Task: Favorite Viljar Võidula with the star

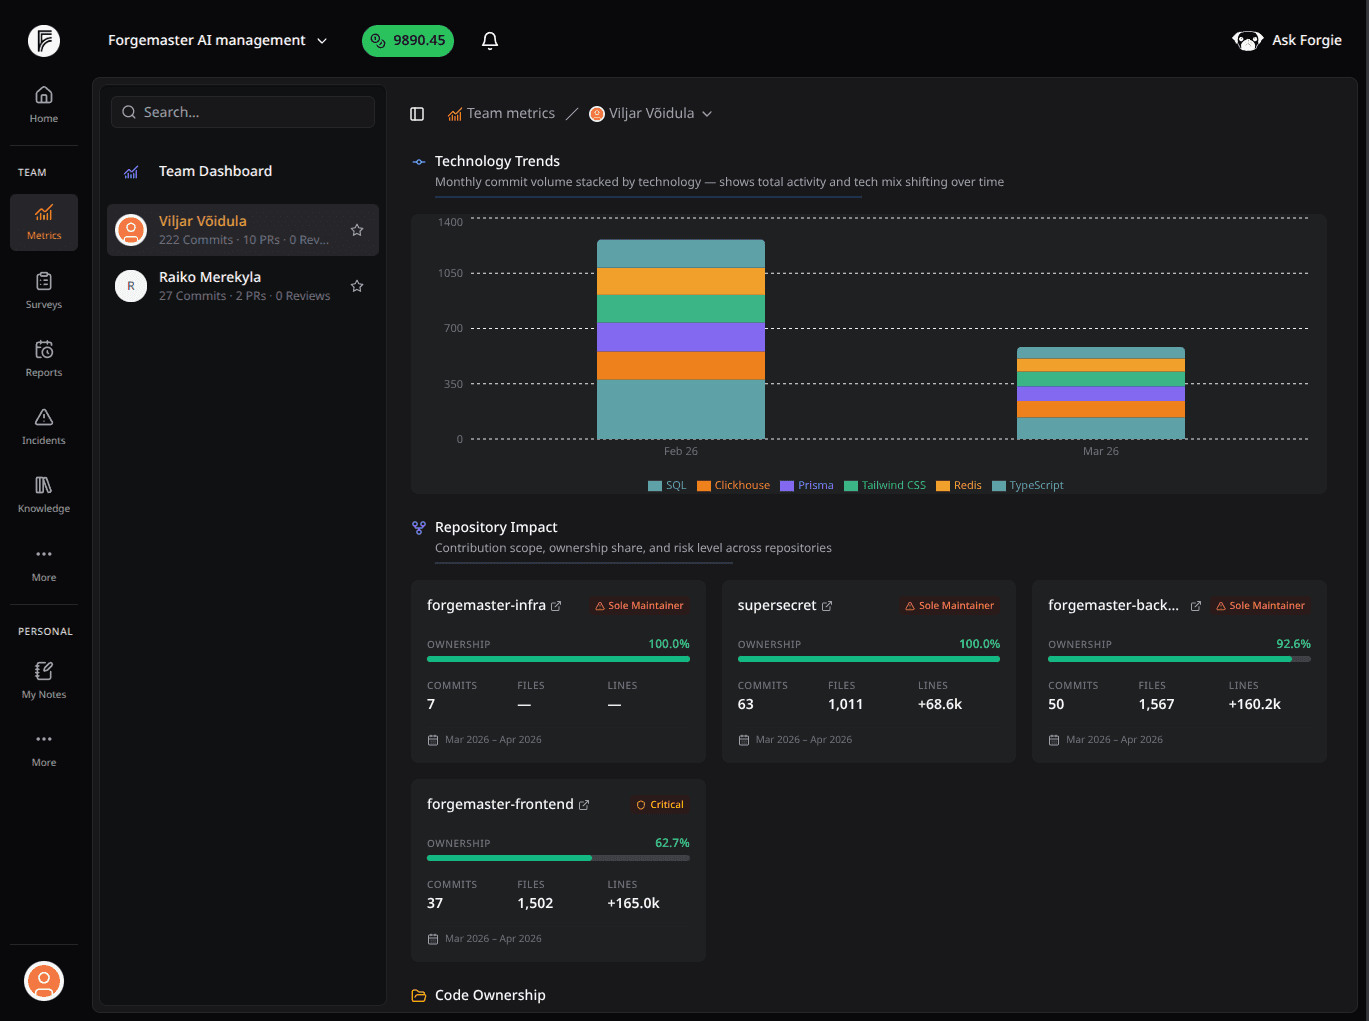Action: (x=357, y=229)
